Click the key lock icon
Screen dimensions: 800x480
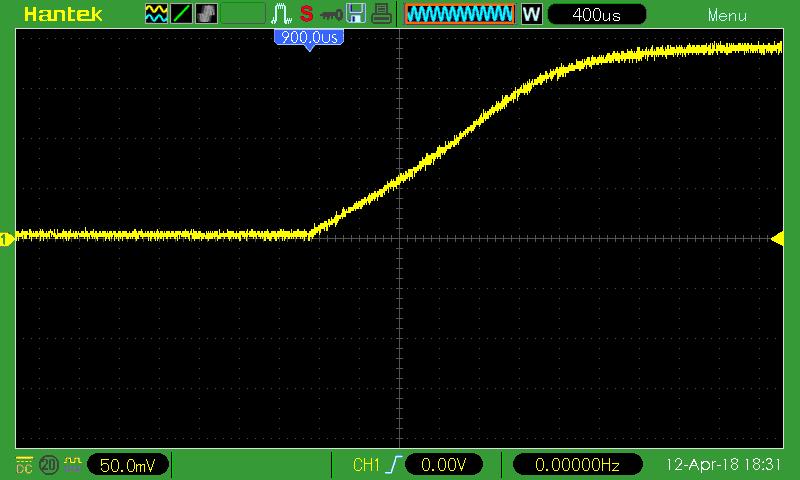pyautogui.click(x=331, y=15)
